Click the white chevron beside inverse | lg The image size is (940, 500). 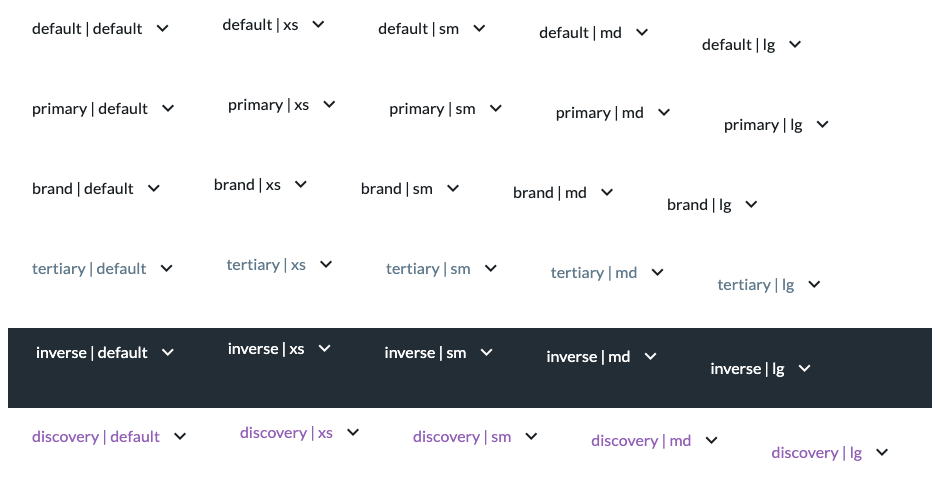pos(805,368)
